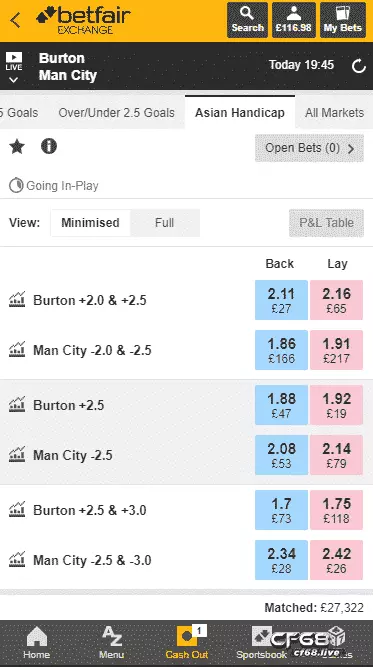This screenshot has height=667, width=373.
Task: Switch the view to Full
Action: 165,222
